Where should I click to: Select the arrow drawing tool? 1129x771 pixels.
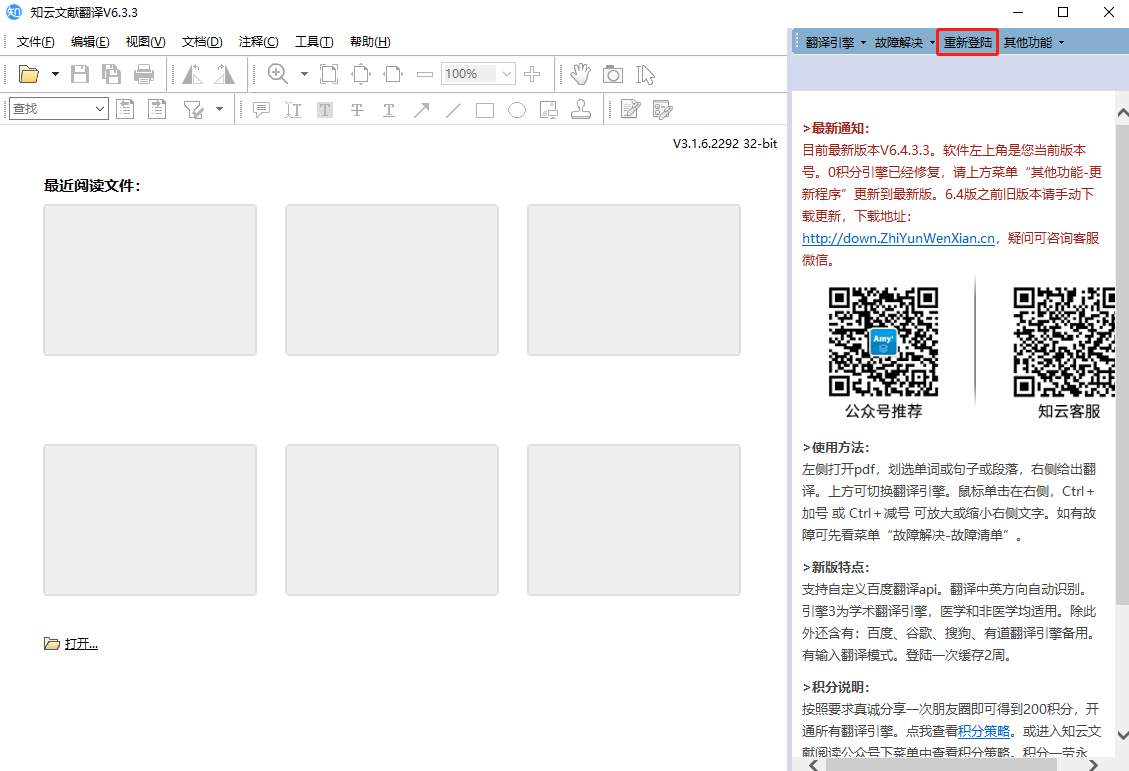[x=421, y=109]
